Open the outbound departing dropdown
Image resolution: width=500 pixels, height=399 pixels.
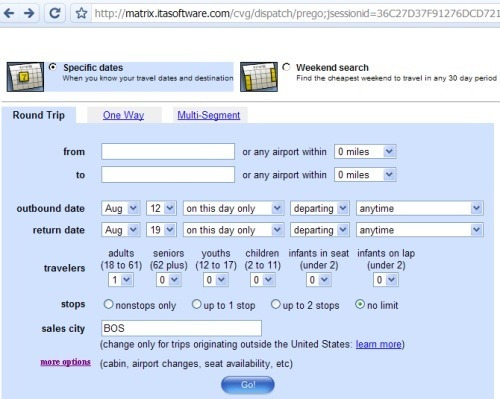pos(320,208)
